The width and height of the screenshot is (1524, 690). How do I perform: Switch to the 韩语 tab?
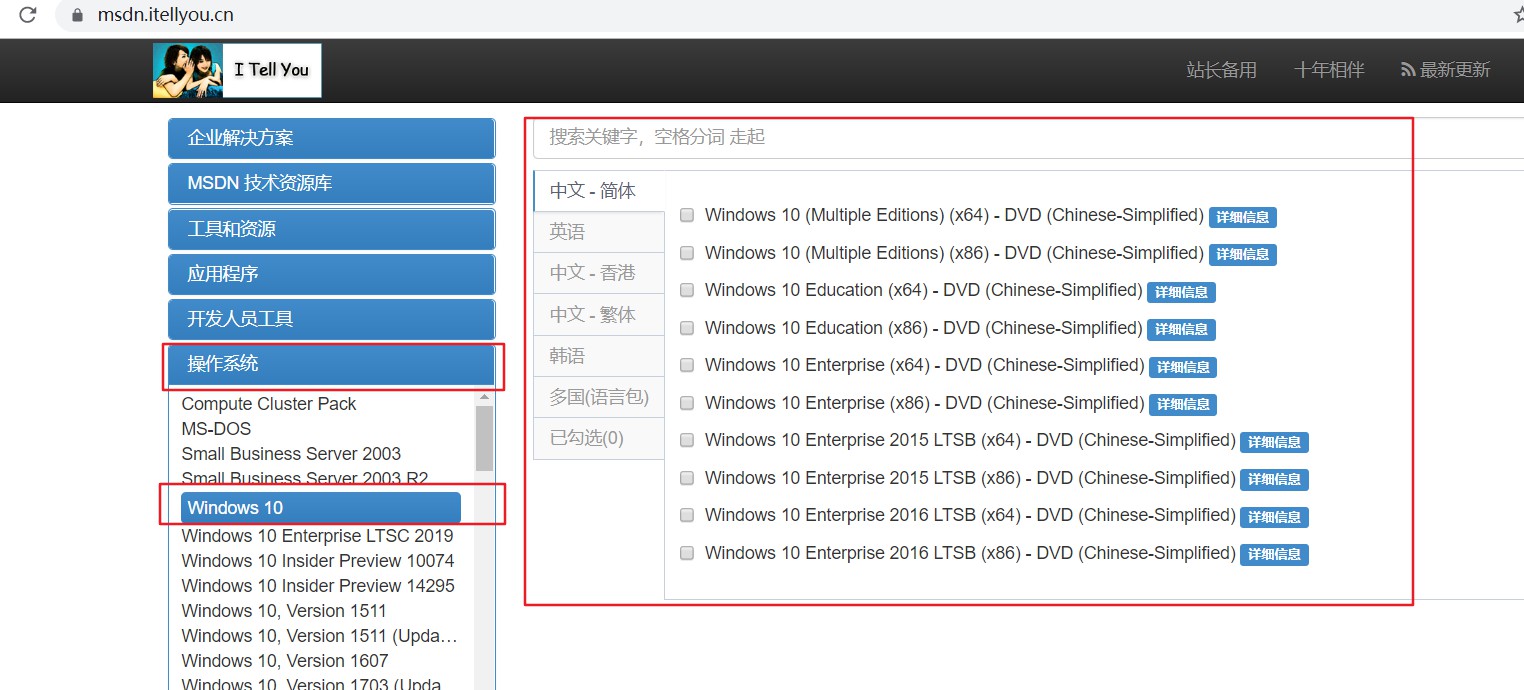point(598,356)
